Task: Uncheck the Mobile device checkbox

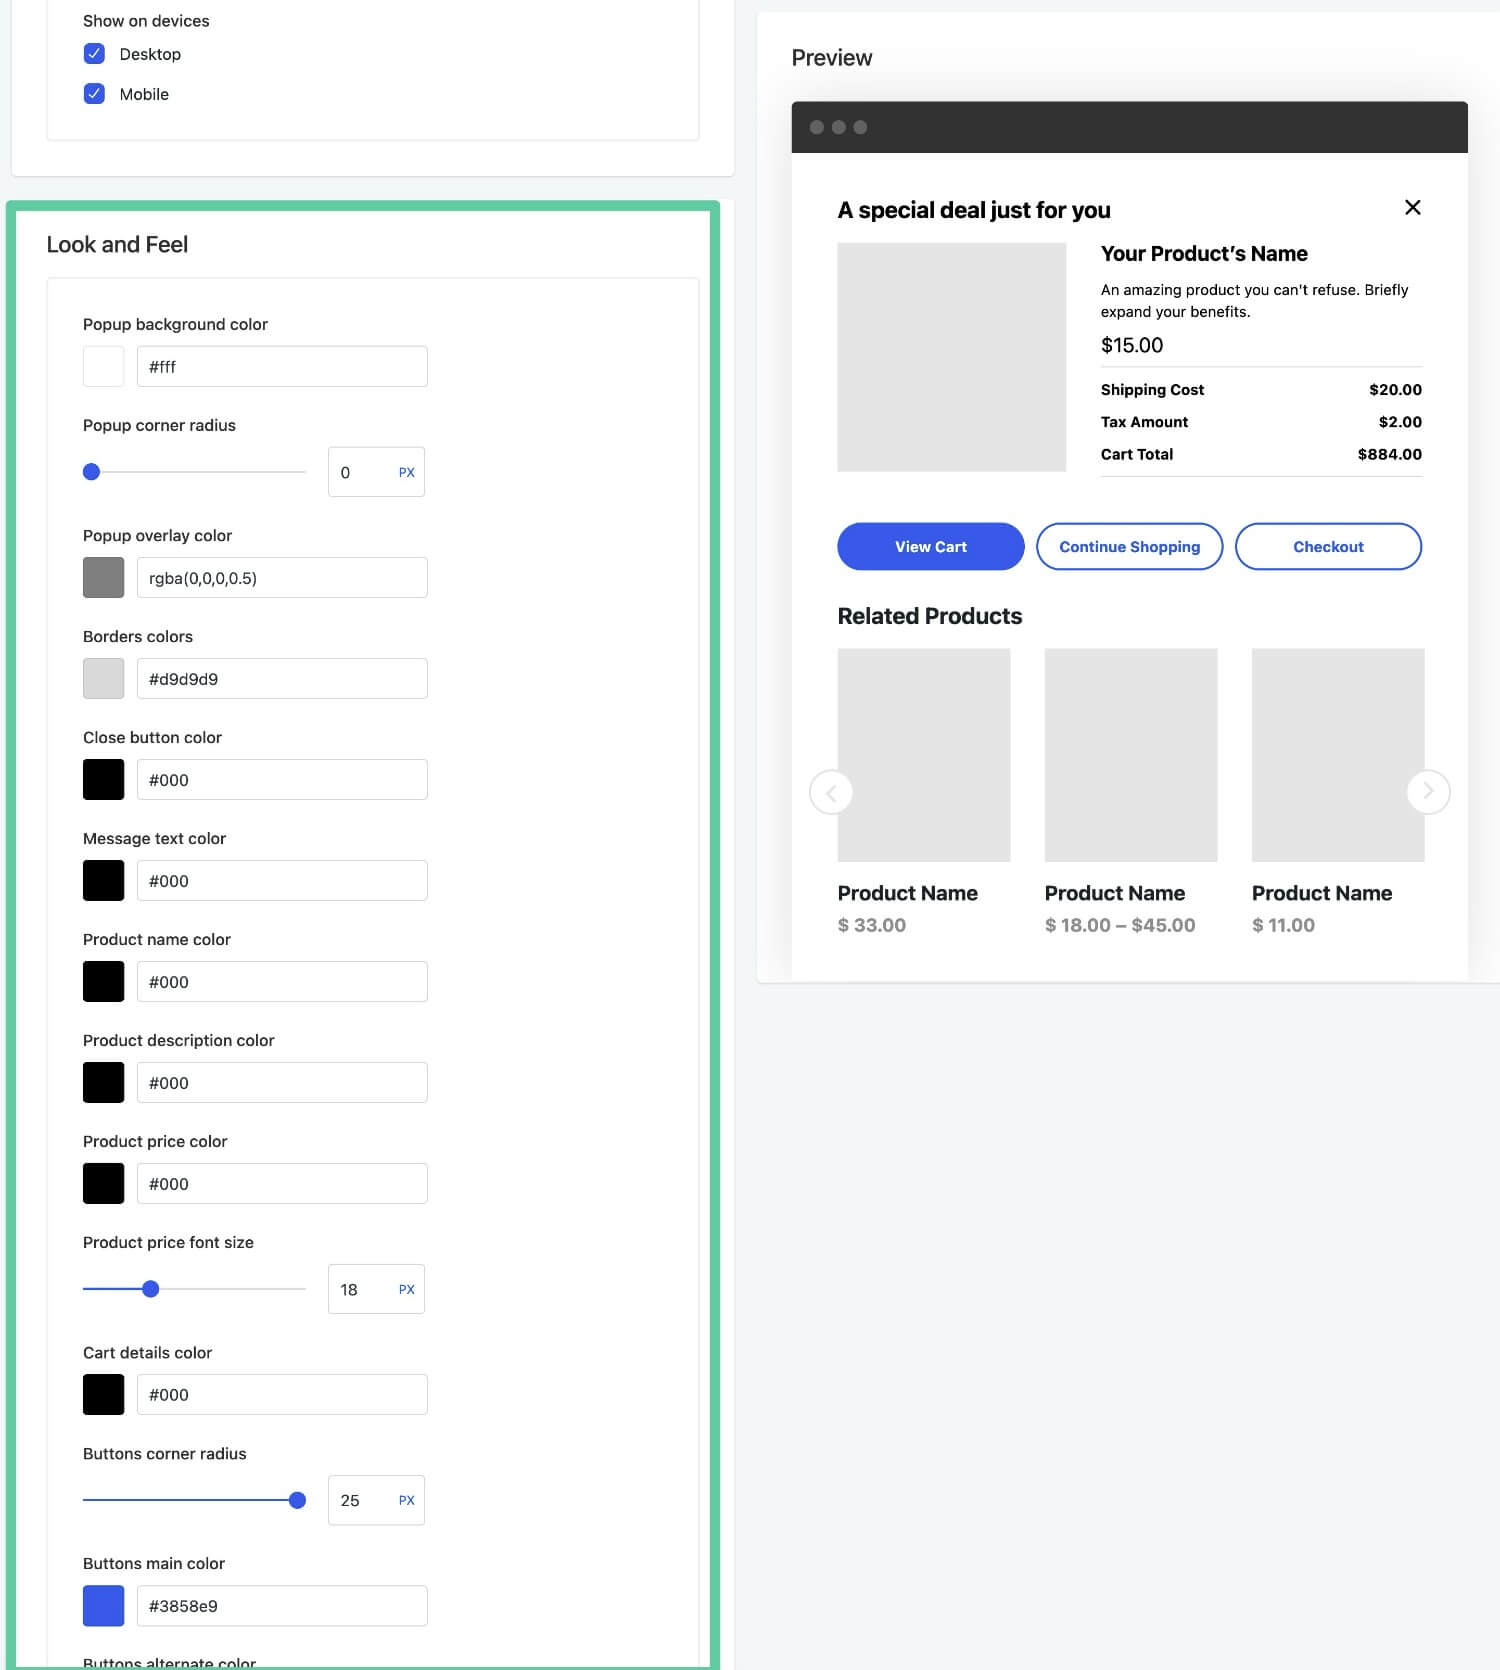Action: (94, 94)
